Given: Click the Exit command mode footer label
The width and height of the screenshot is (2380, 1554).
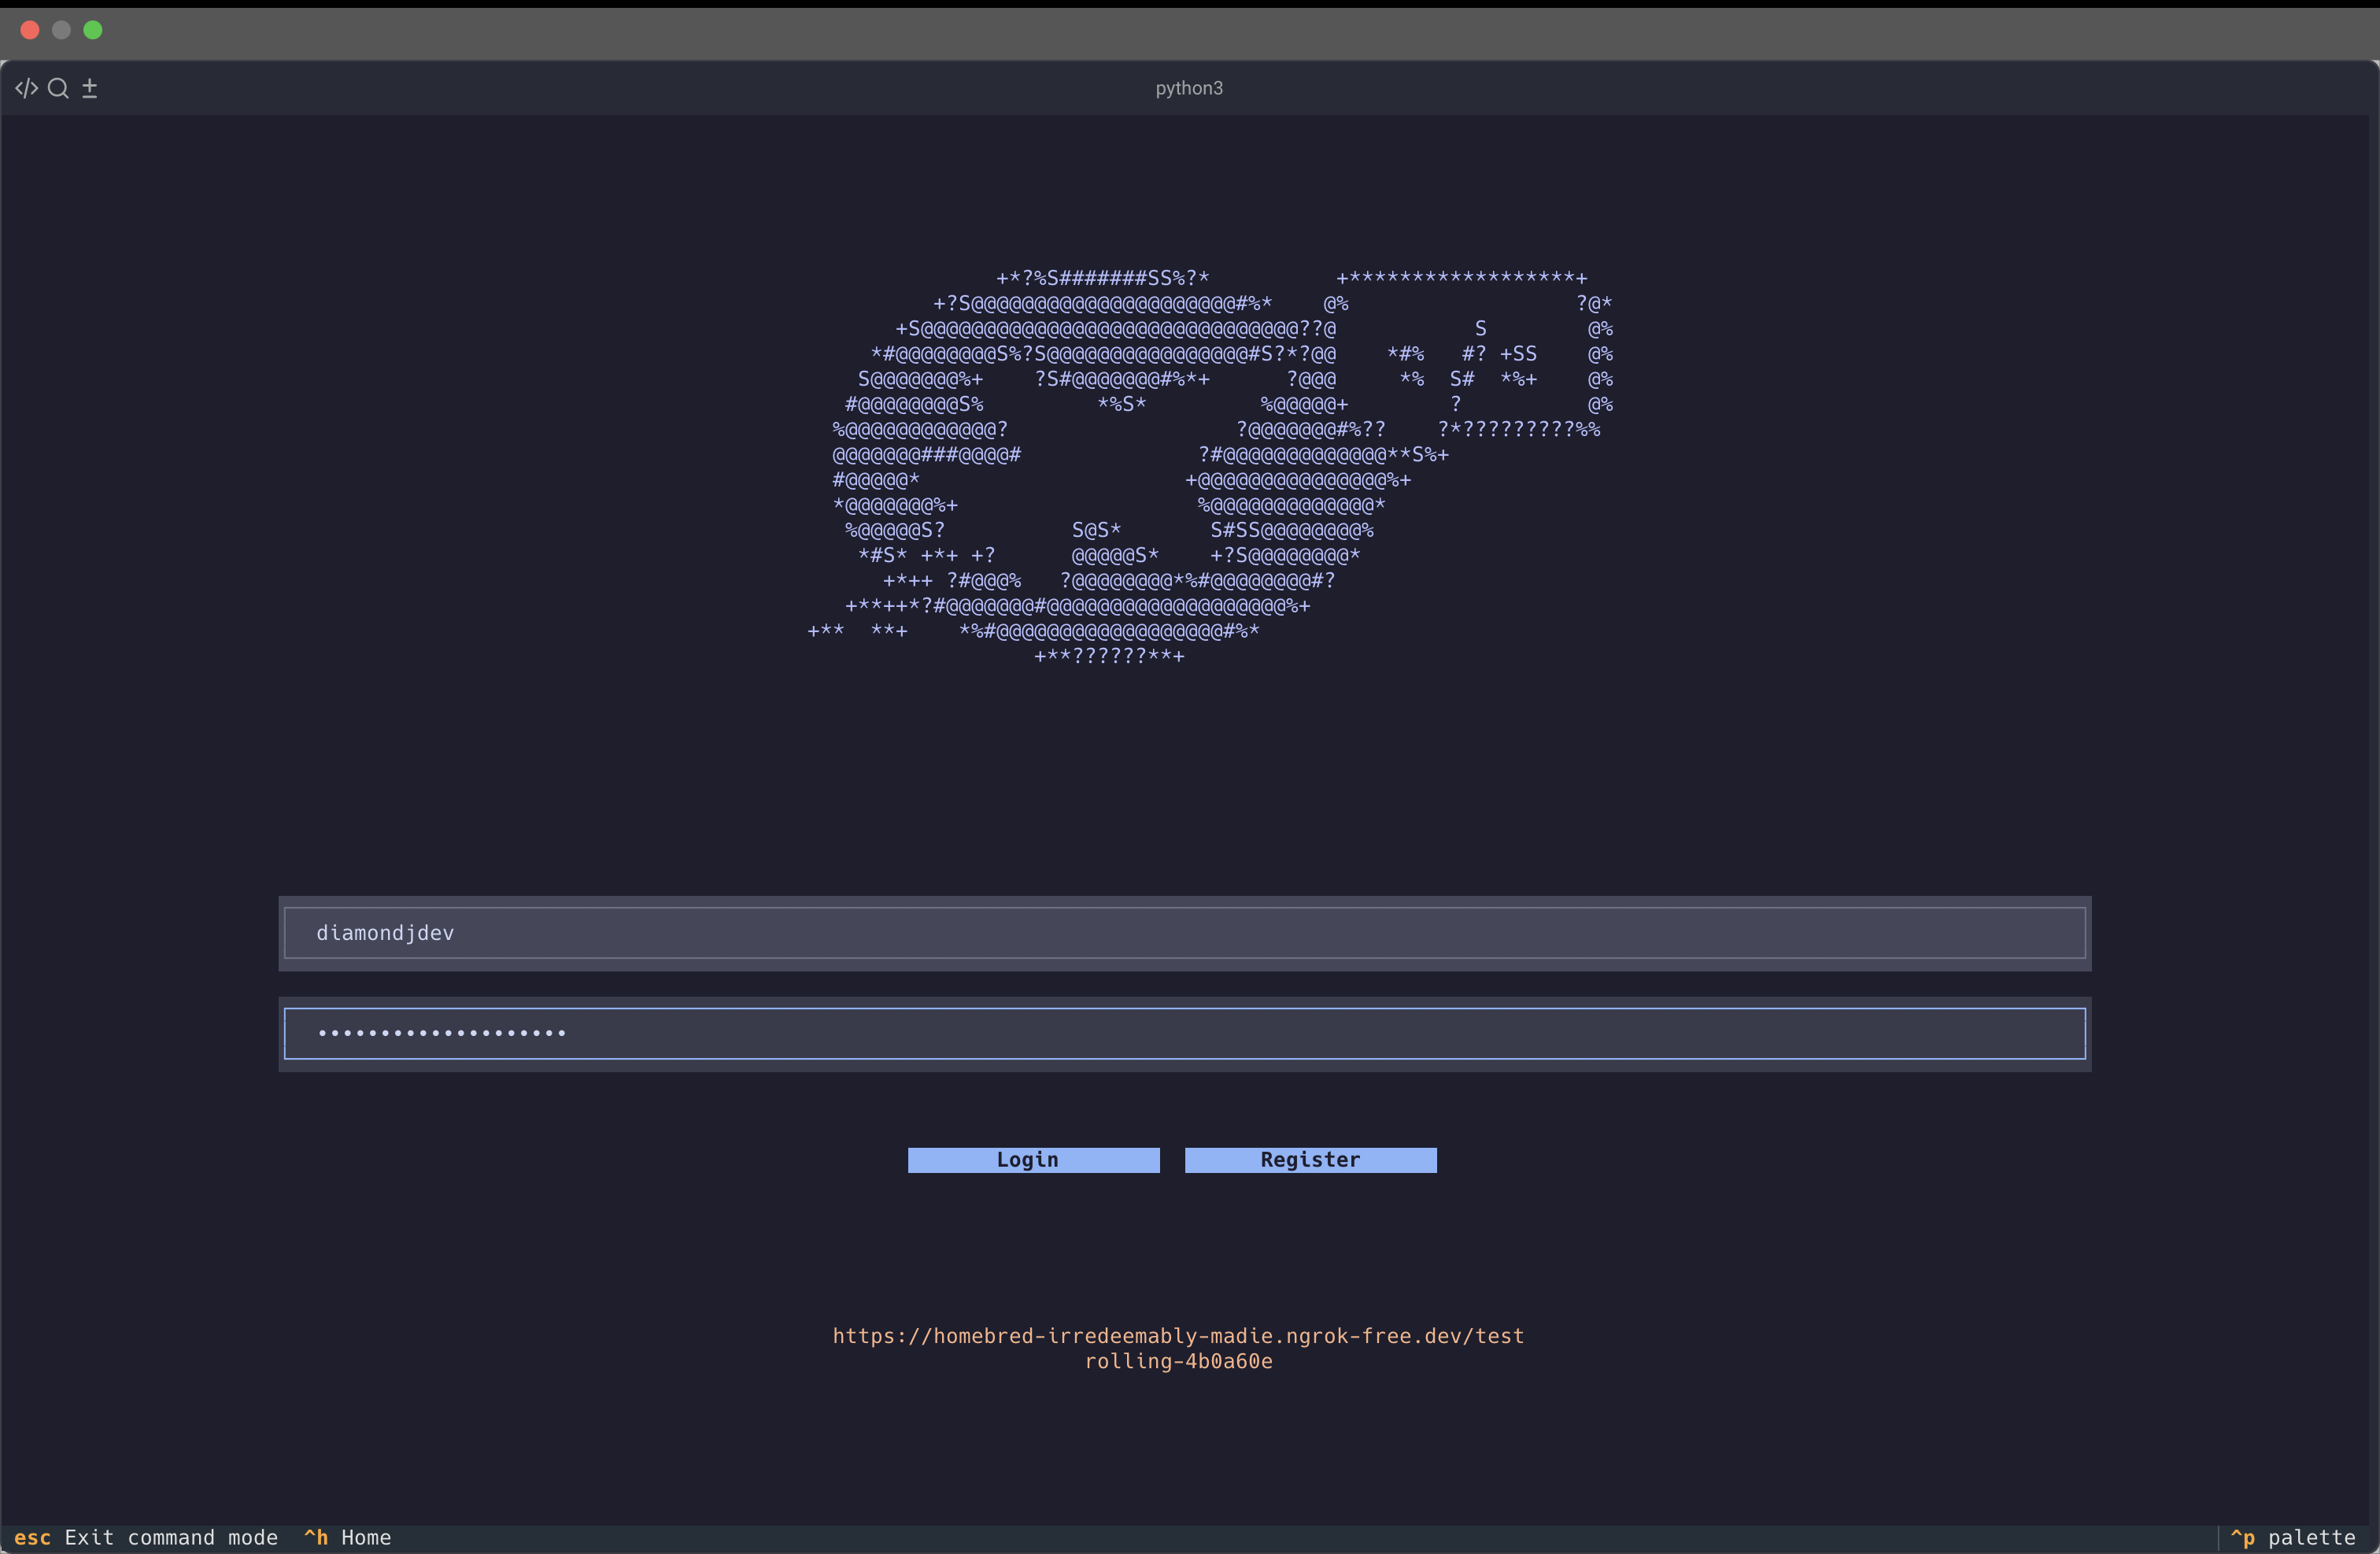Looking at the screenshot, I should coord(171,1537).
